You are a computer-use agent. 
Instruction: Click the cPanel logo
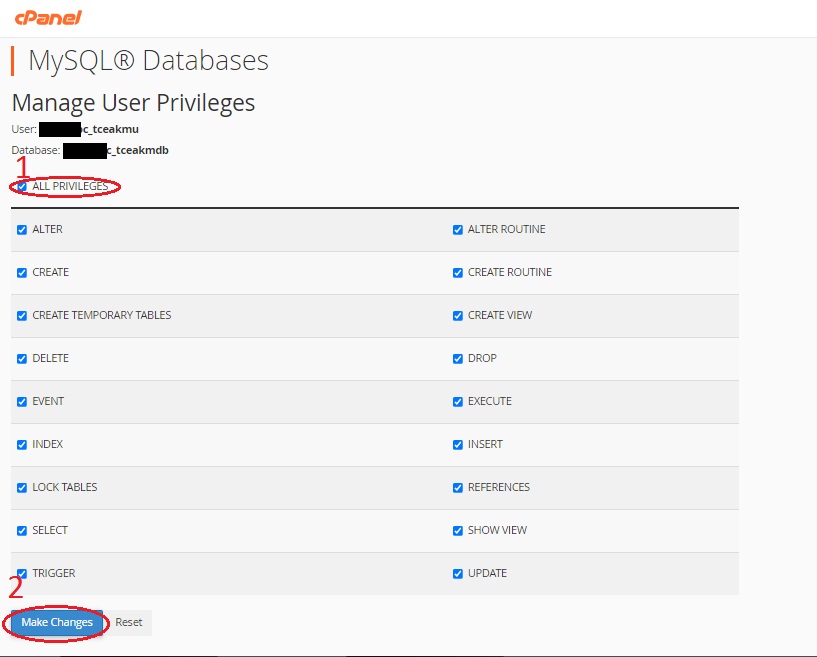pyautogui.click(x=48, y=18)
